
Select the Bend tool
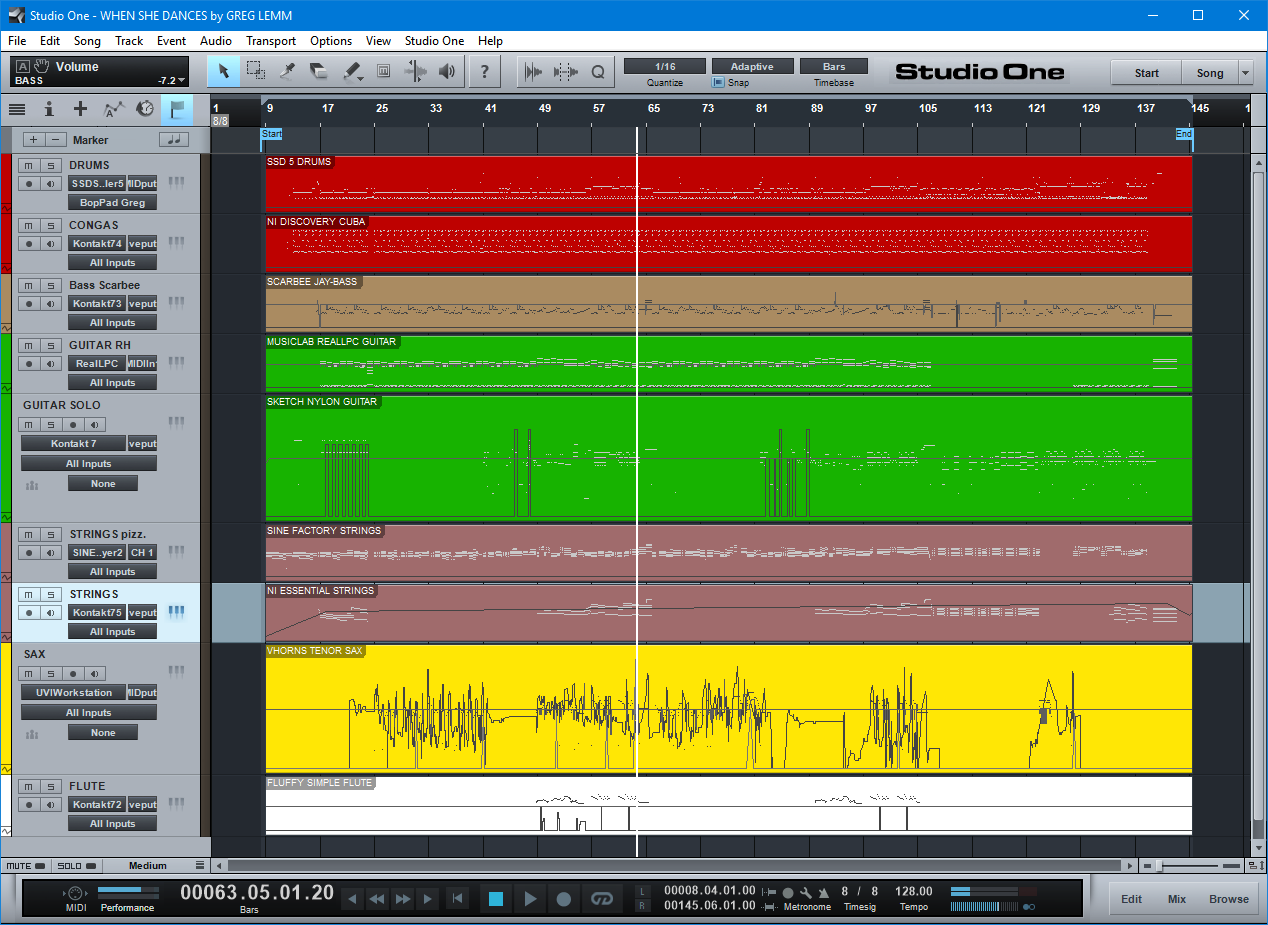tap(415, 71)
